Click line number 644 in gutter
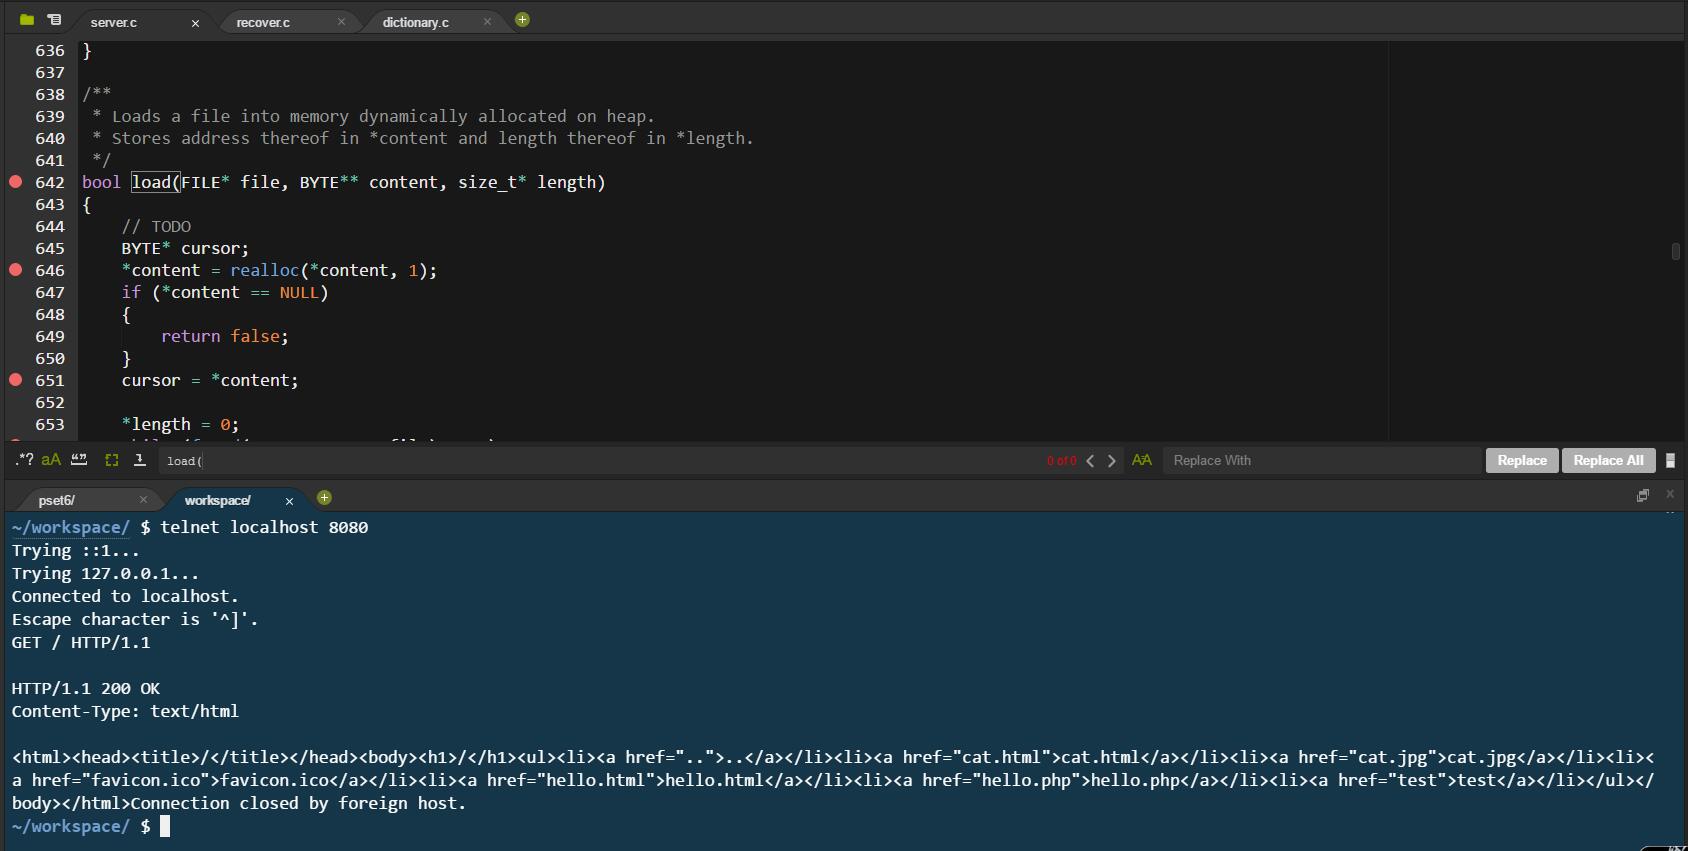This screenshot has width=1688, height=851. click(50, 226)
